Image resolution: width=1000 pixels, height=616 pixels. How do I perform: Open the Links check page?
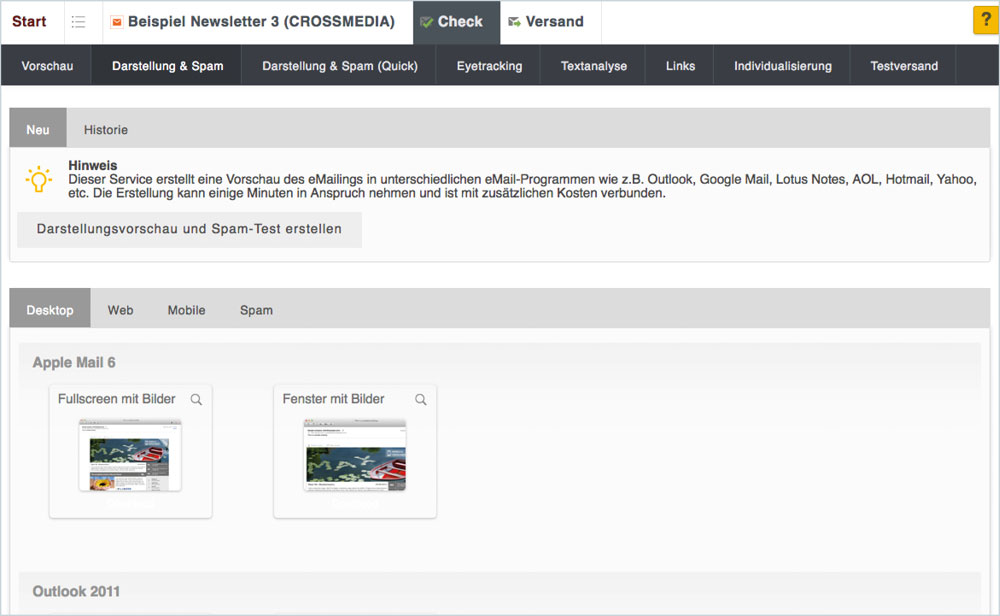680,66
